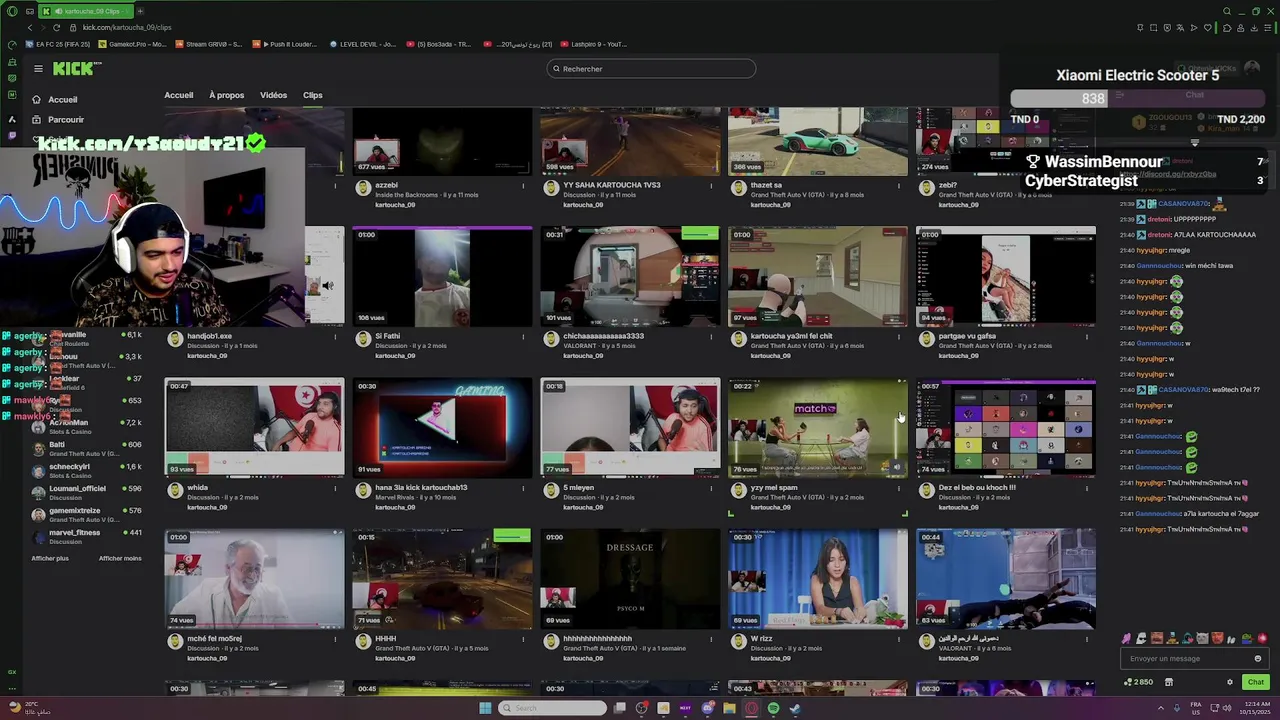Open emoji picker in chat input
Screen dimensions: 1280x720
(x=1258, y=658)
